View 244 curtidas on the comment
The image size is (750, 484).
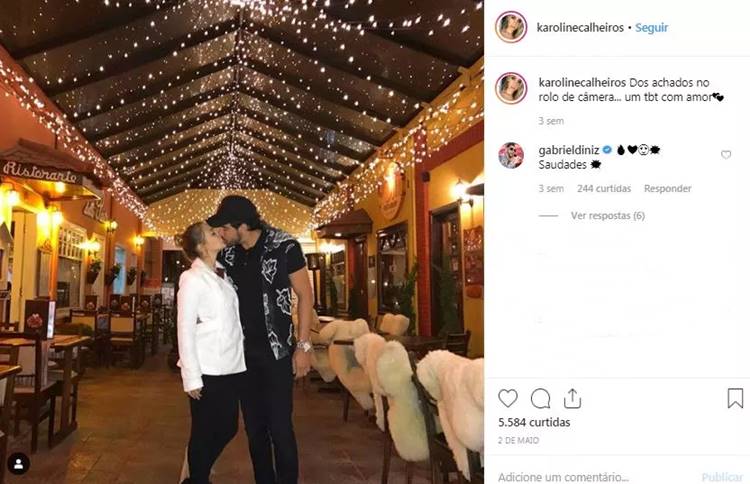[604, 188]
